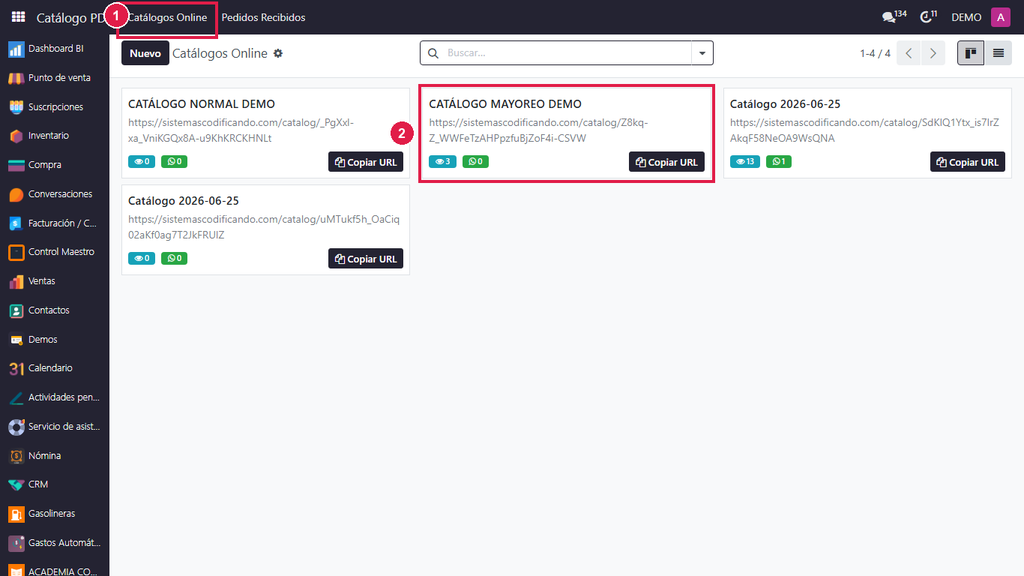Open Contactos app icon
The width and height of the screenshot is (1024, 576).
click(x=16, y=310)
